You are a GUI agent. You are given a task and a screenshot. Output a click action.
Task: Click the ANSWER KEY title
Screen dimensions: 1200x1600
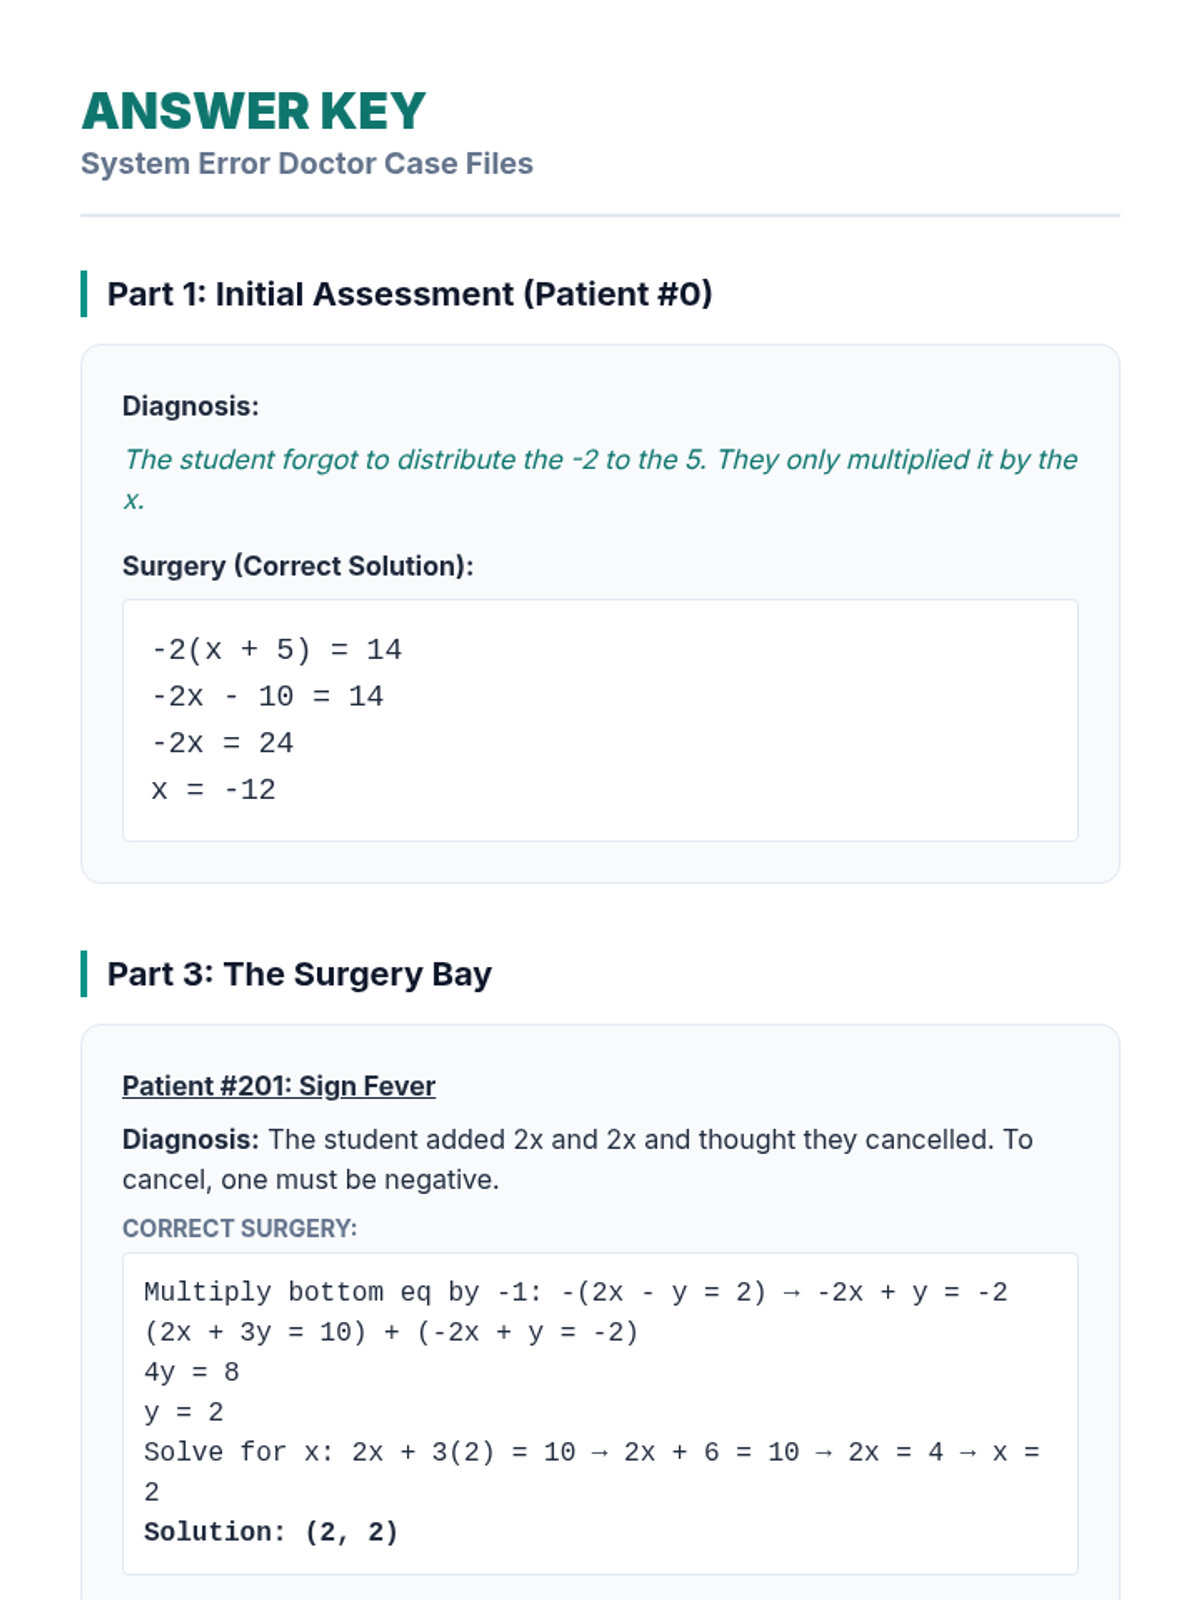click(253, 111)
